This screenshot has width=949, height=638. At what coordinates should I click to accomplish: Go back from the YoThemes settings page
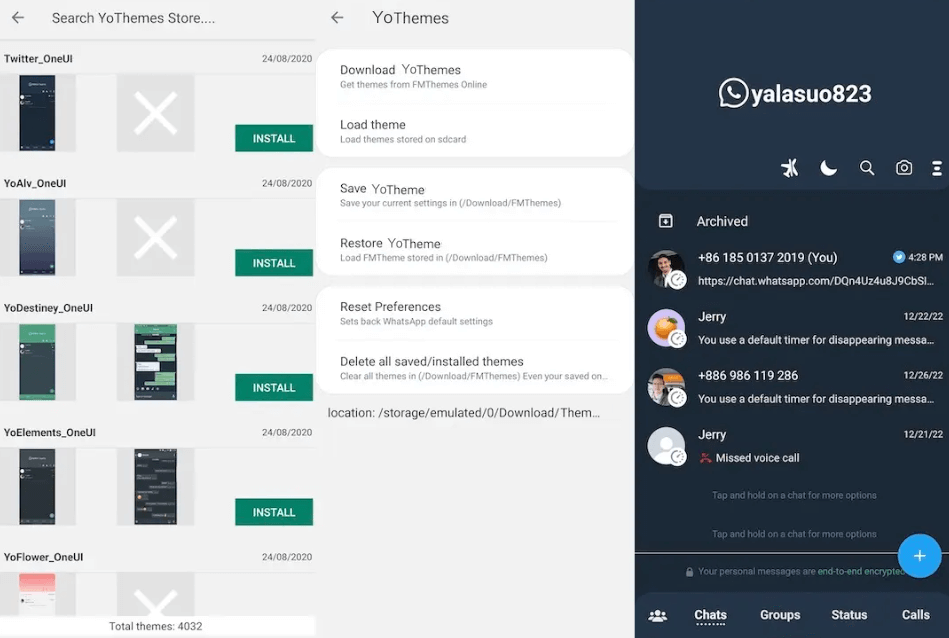click(337, 18)
